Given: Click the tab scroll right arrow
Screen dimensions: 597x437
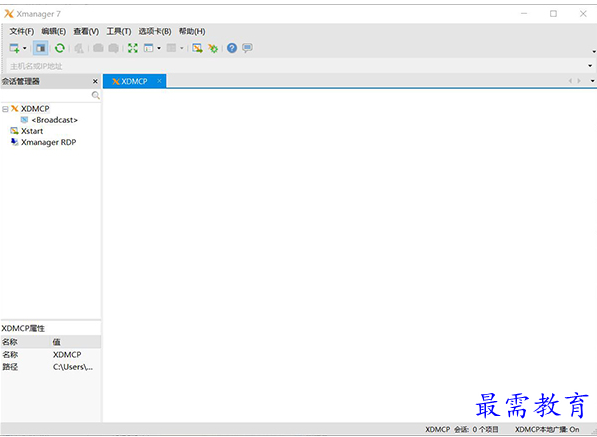Looking at the screenshot, I should point(579,81).
